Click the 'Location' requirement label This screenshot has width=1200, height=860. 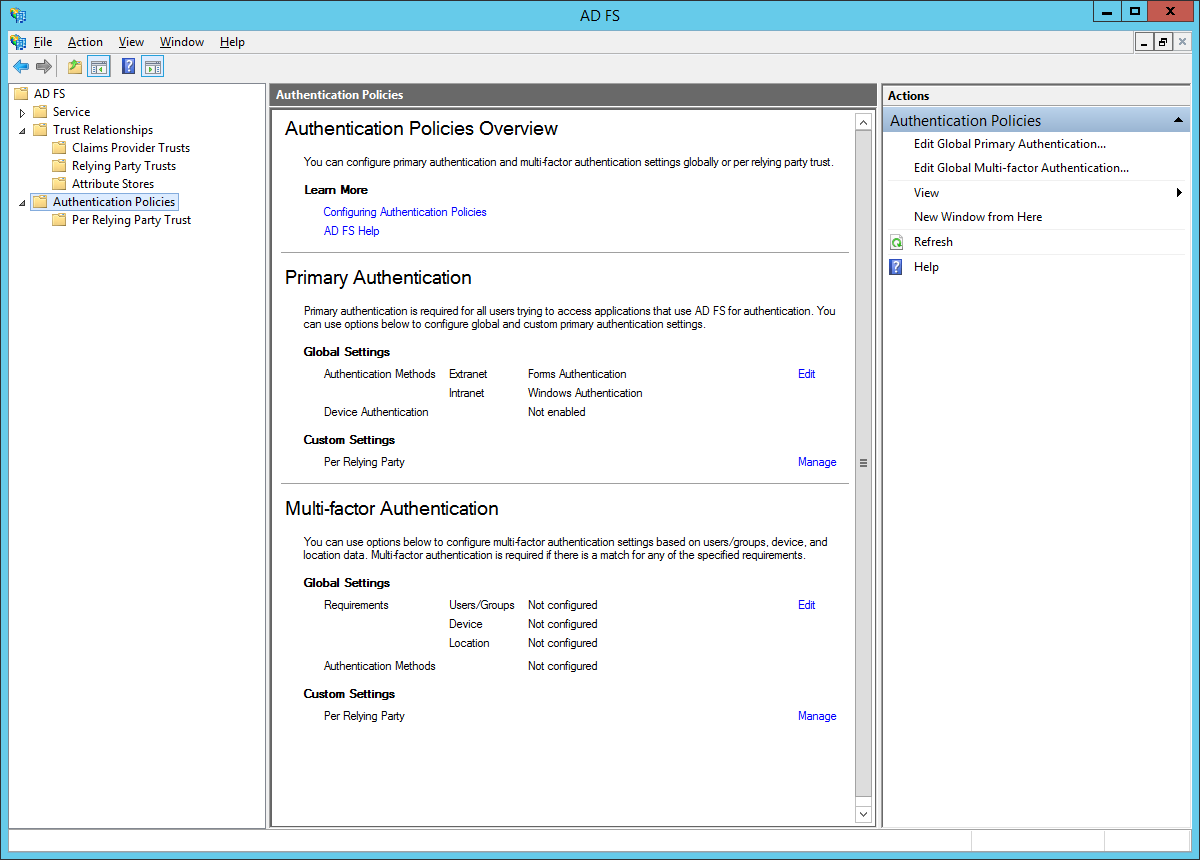pyautogui.click(x=469, y=643)
